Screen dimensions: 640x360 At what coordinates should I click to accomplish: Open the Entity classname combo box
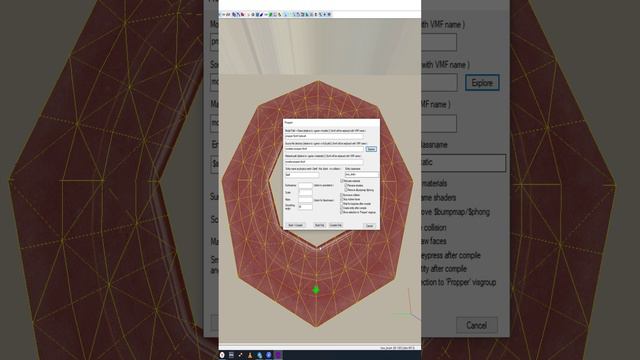(x=362, y=175)
